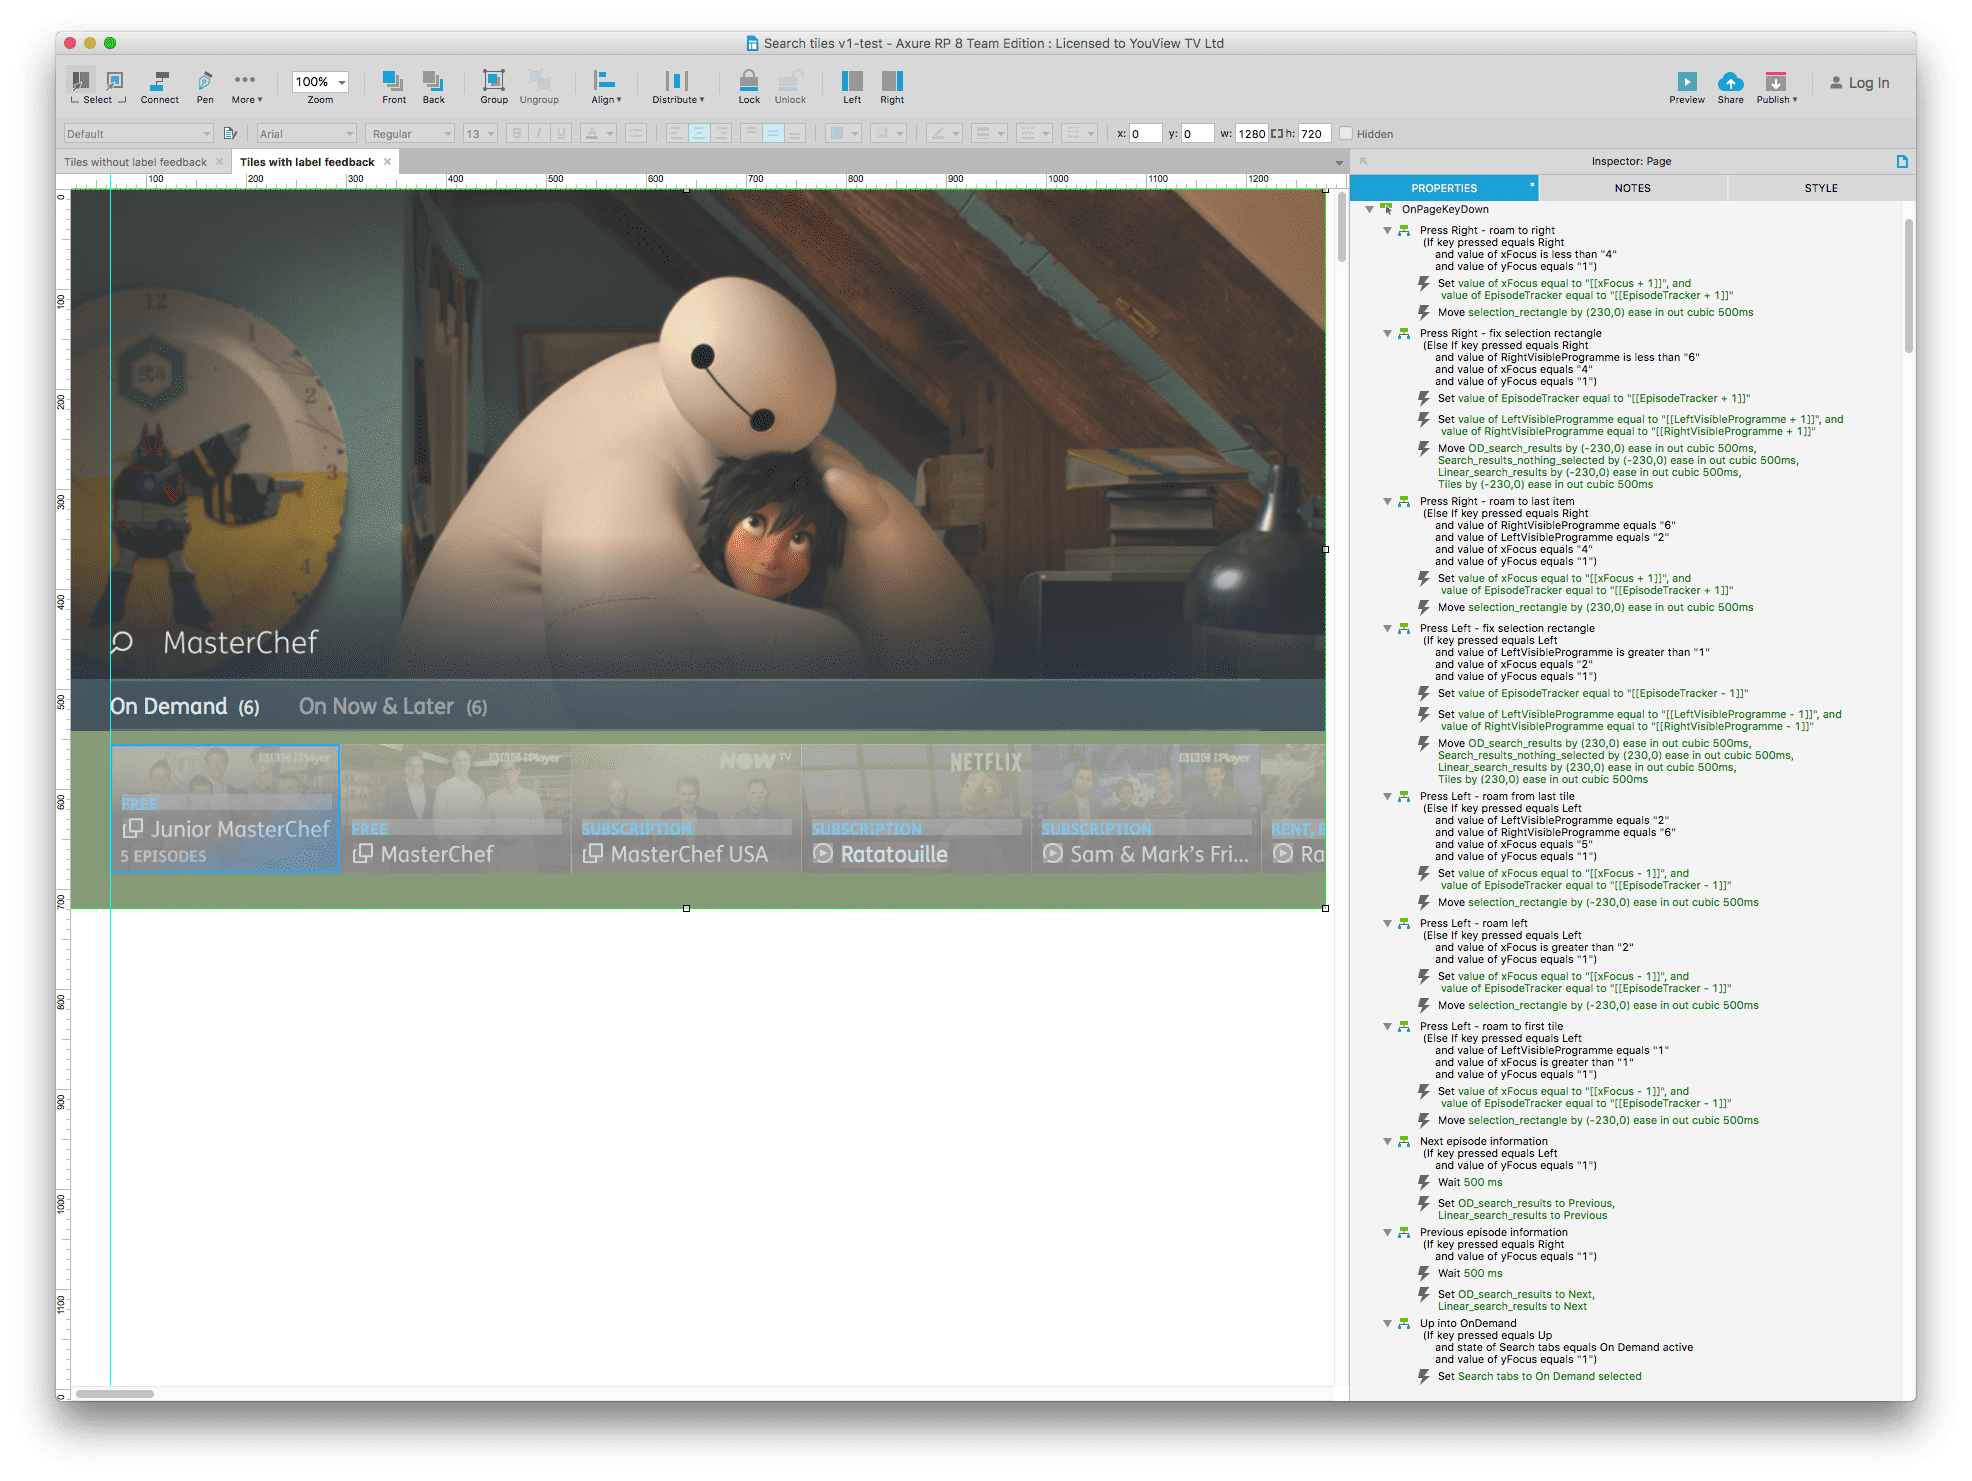
Task: Collapse the Next episode information case
Action: (1388, 1142)
